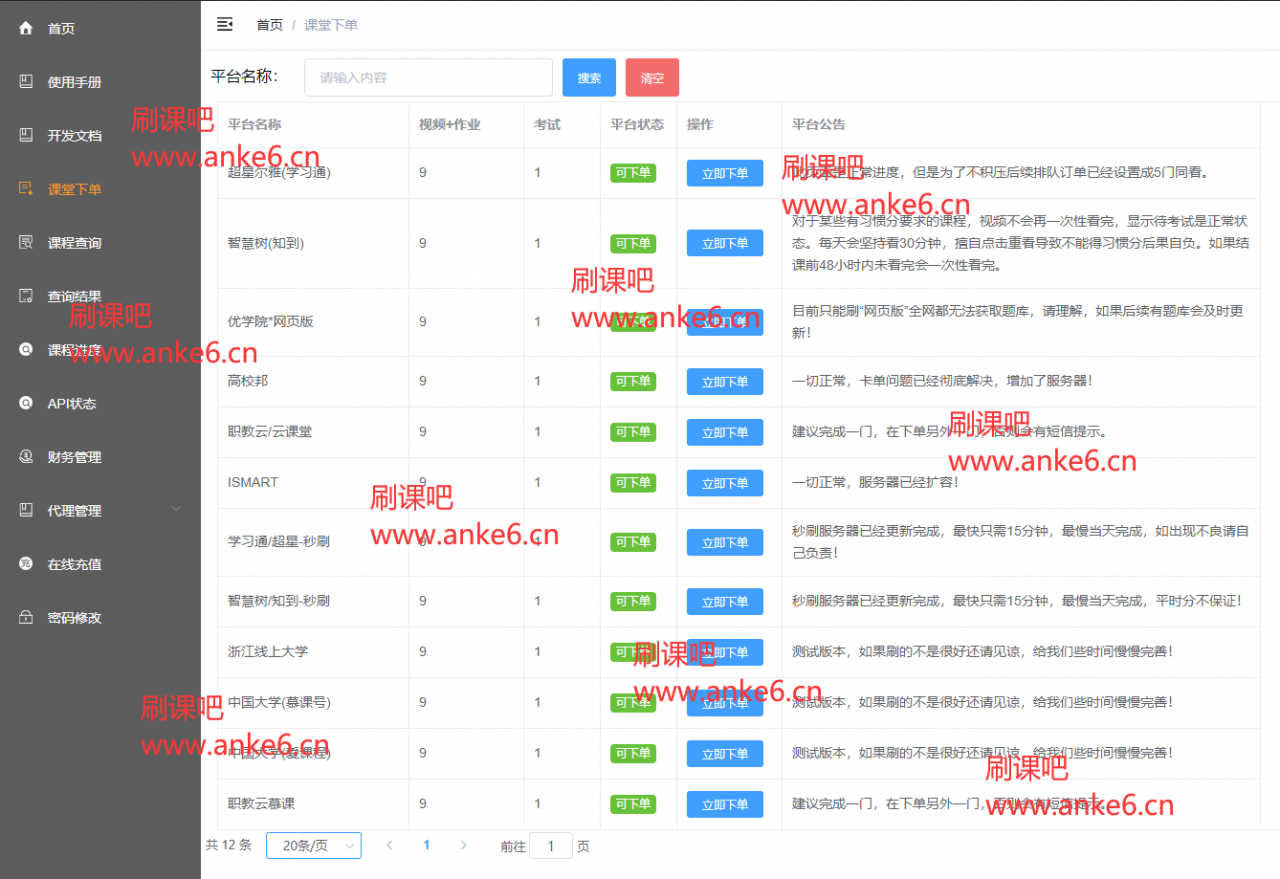Click the API状态 icon in sidebar

click(x=26, y=403)
